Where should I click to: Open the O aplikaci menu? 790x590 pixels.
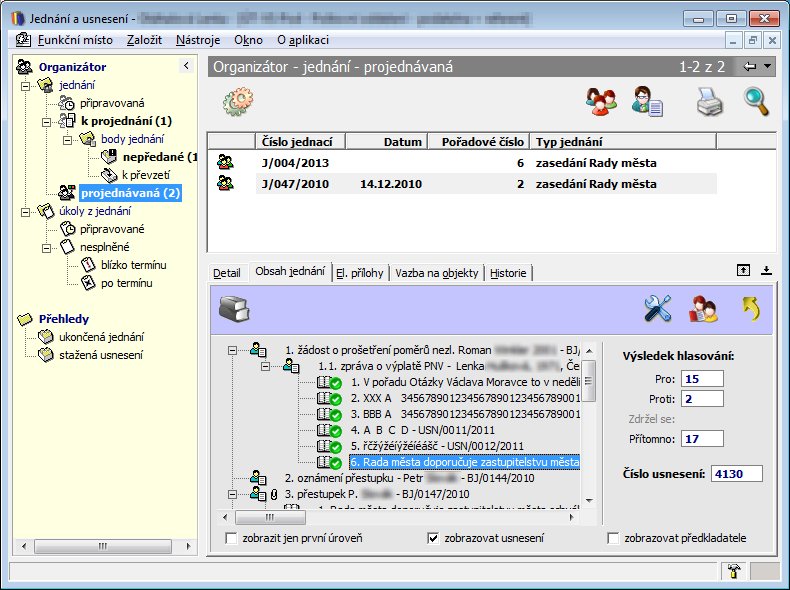(x=303, y=40)
